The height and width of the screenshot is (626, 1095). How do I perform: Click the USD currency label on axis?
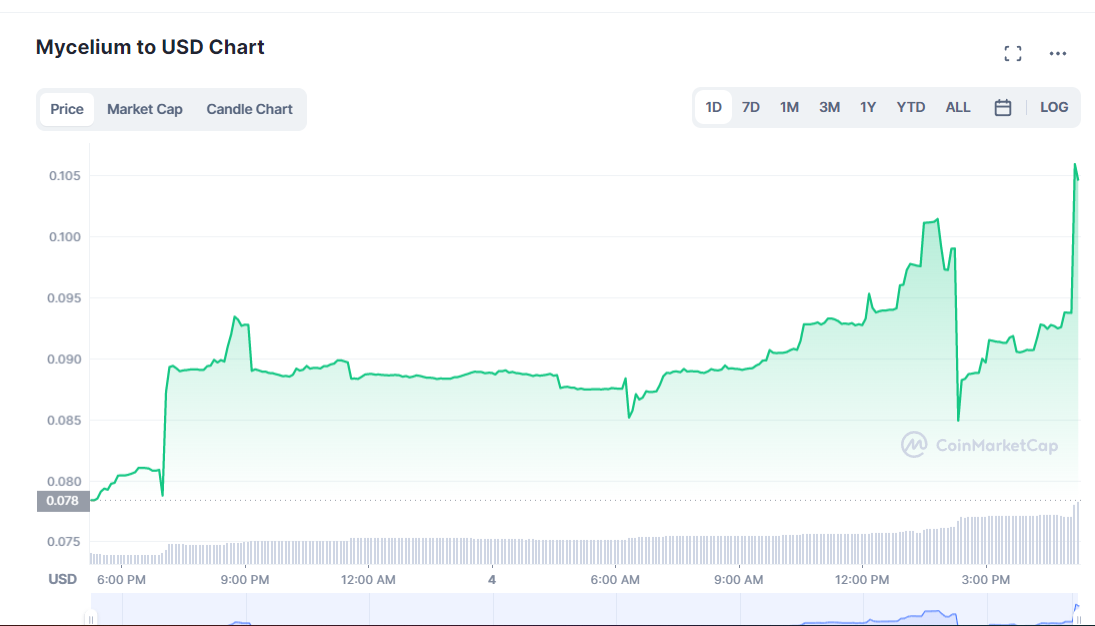click(x=63, y=579)
